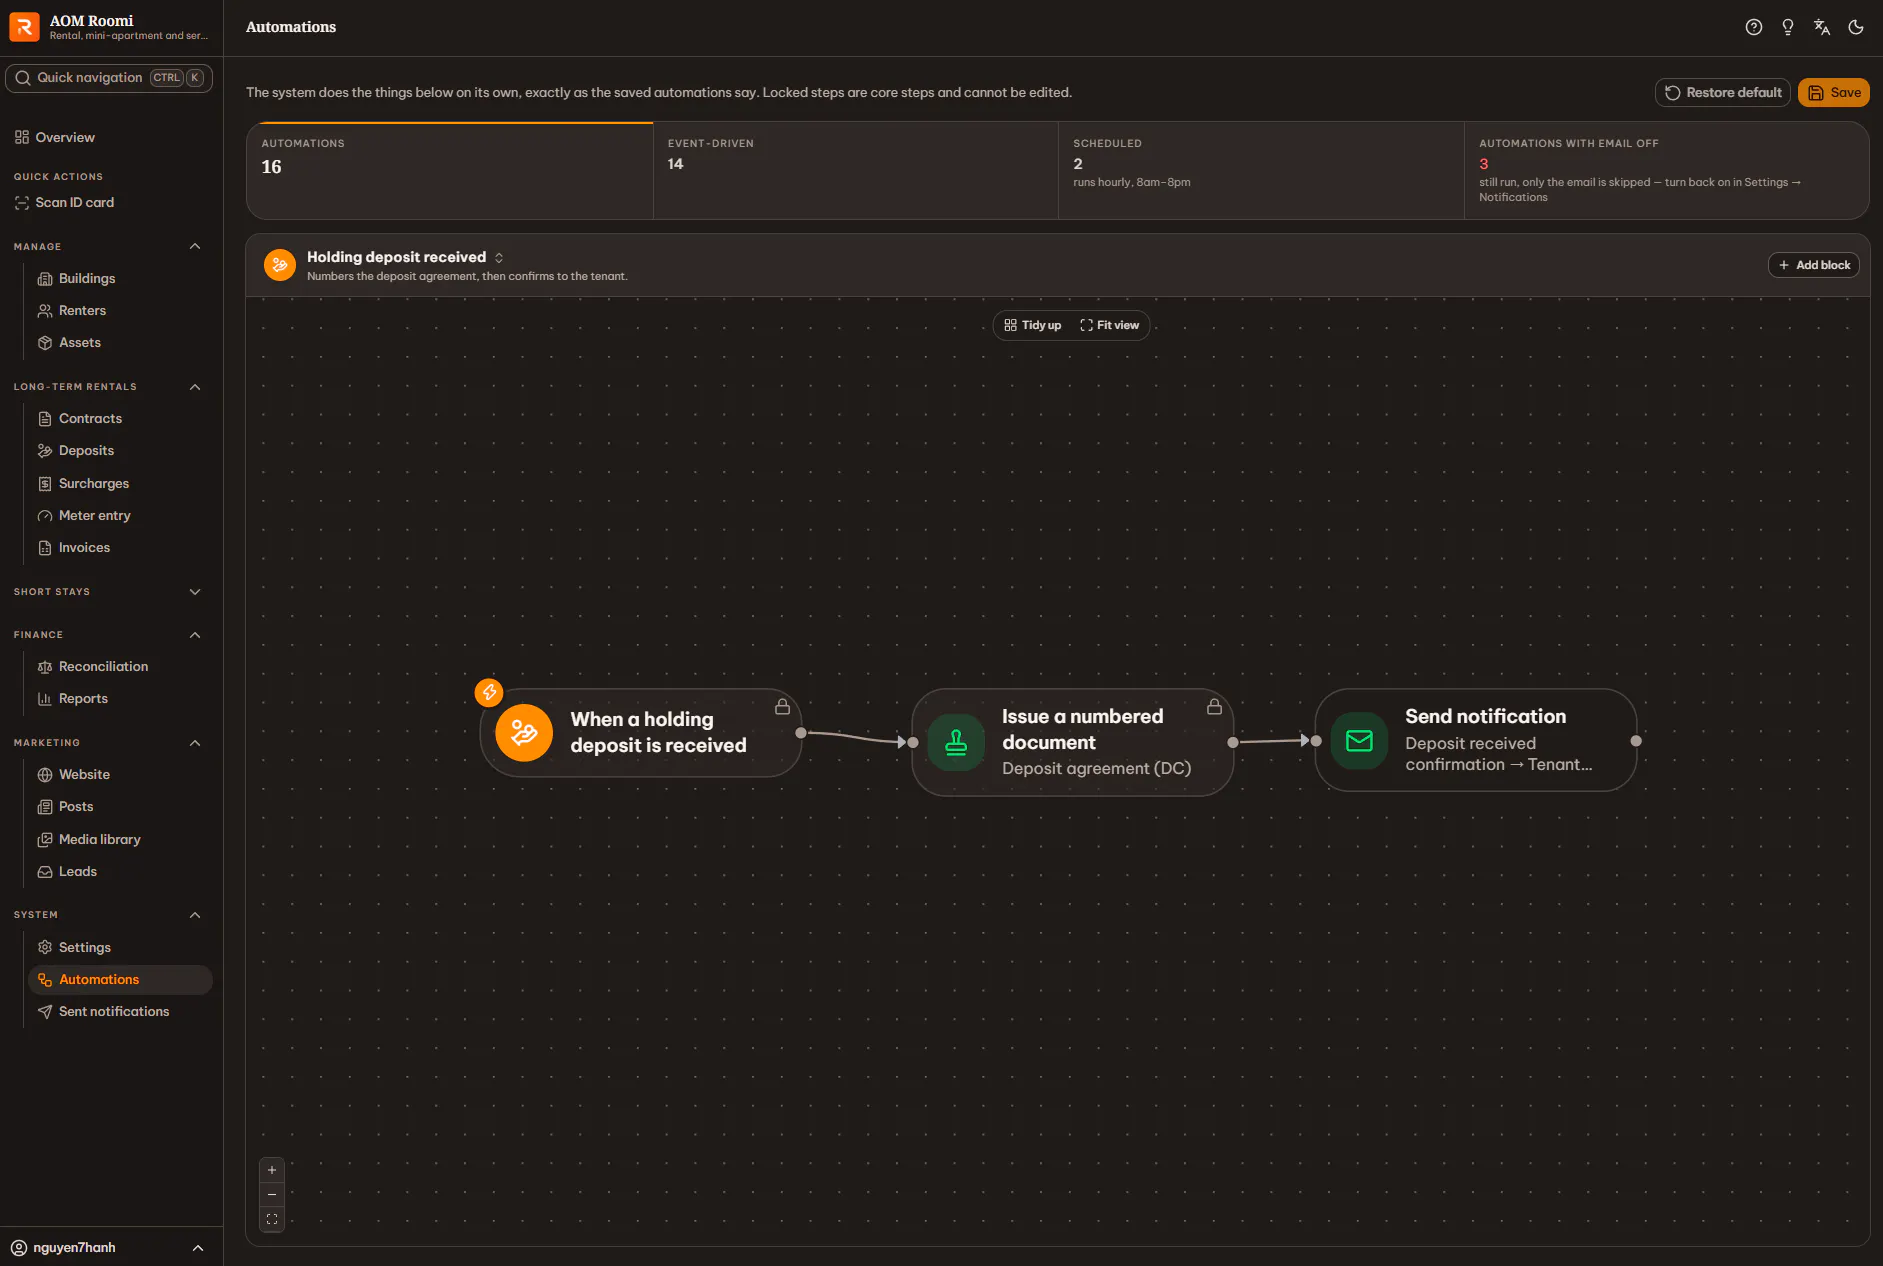Click Restore default button
Image resolution: width=1883 pixels, height=1266 pixels.
(1722, 92)
